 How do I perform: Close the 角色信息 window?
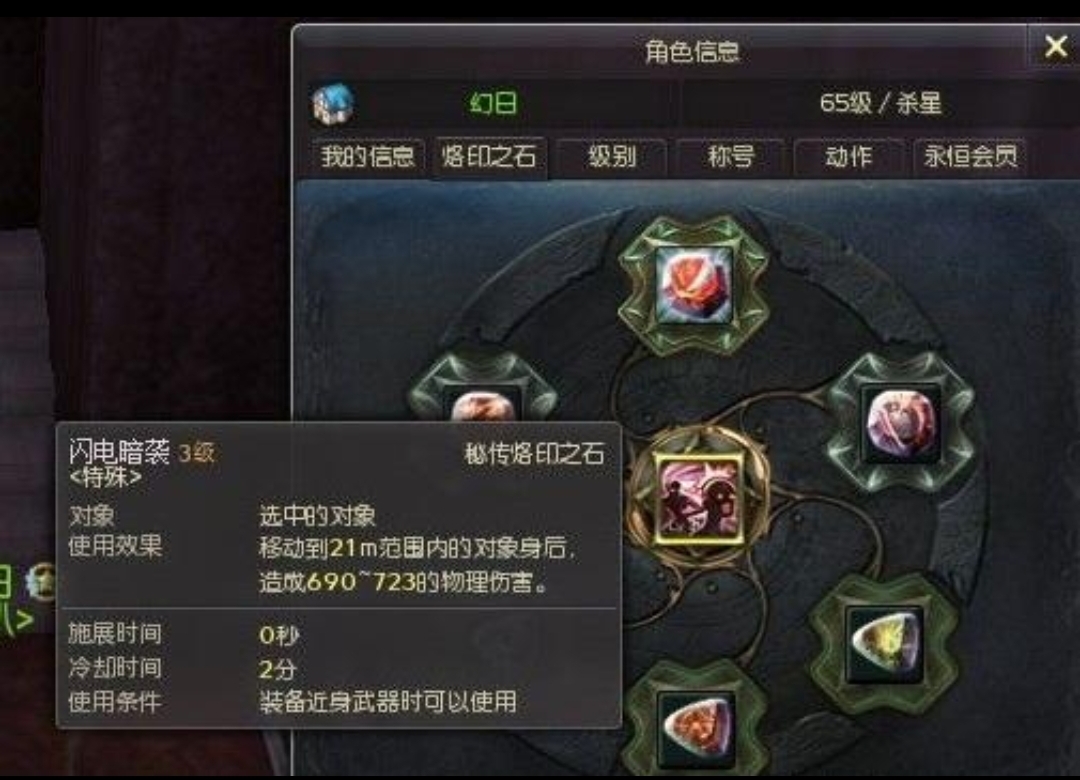click(x=1055, y=47)
